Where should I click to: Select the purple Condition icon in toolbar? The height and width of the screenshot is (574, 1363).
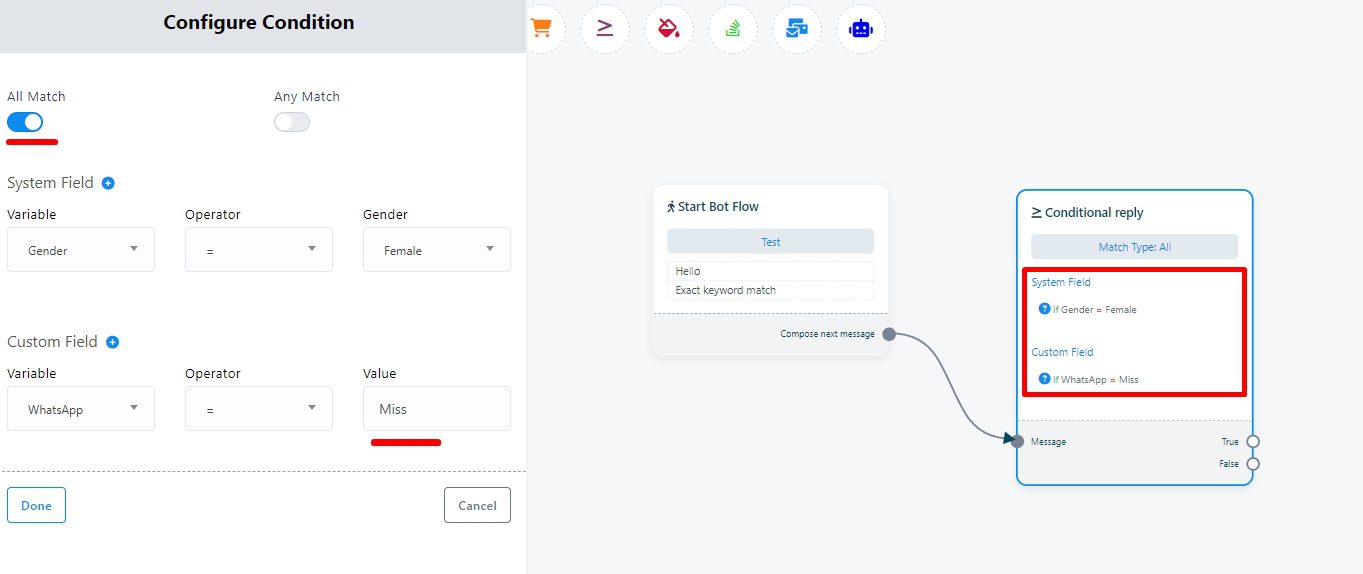click(605, 28)
